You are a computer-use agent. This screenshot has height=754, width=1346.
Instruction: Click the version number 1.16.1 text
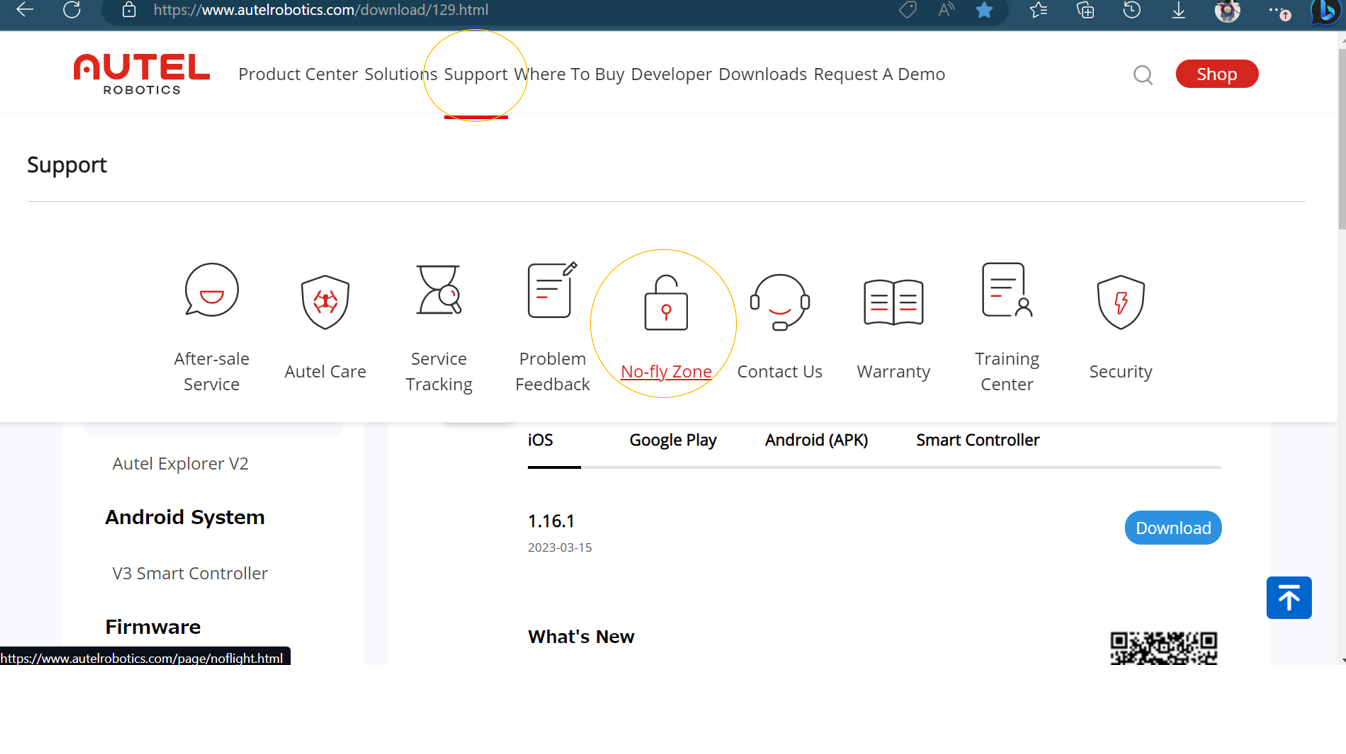pos(551,521)
